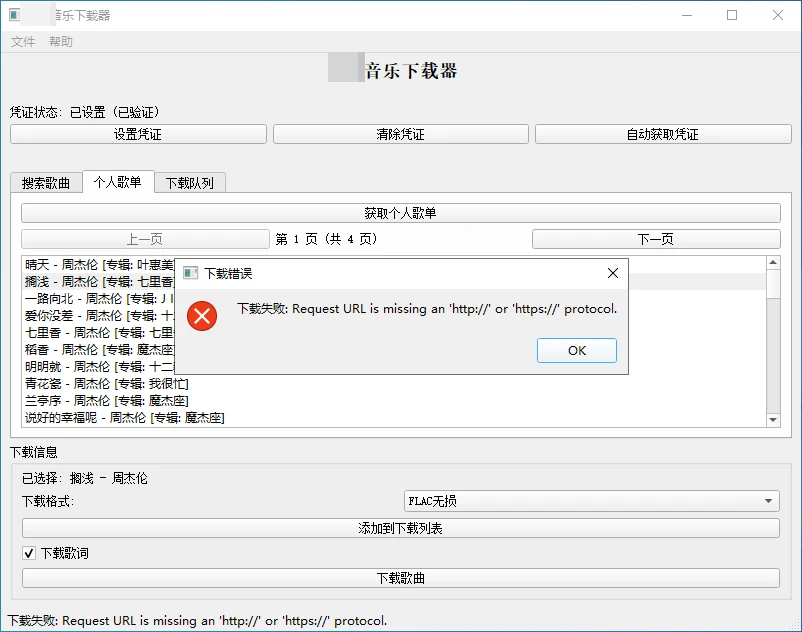Screen dimensions: 802x632
Task: Click the song list scrollbar down arrow
Action: coord(773,421)
